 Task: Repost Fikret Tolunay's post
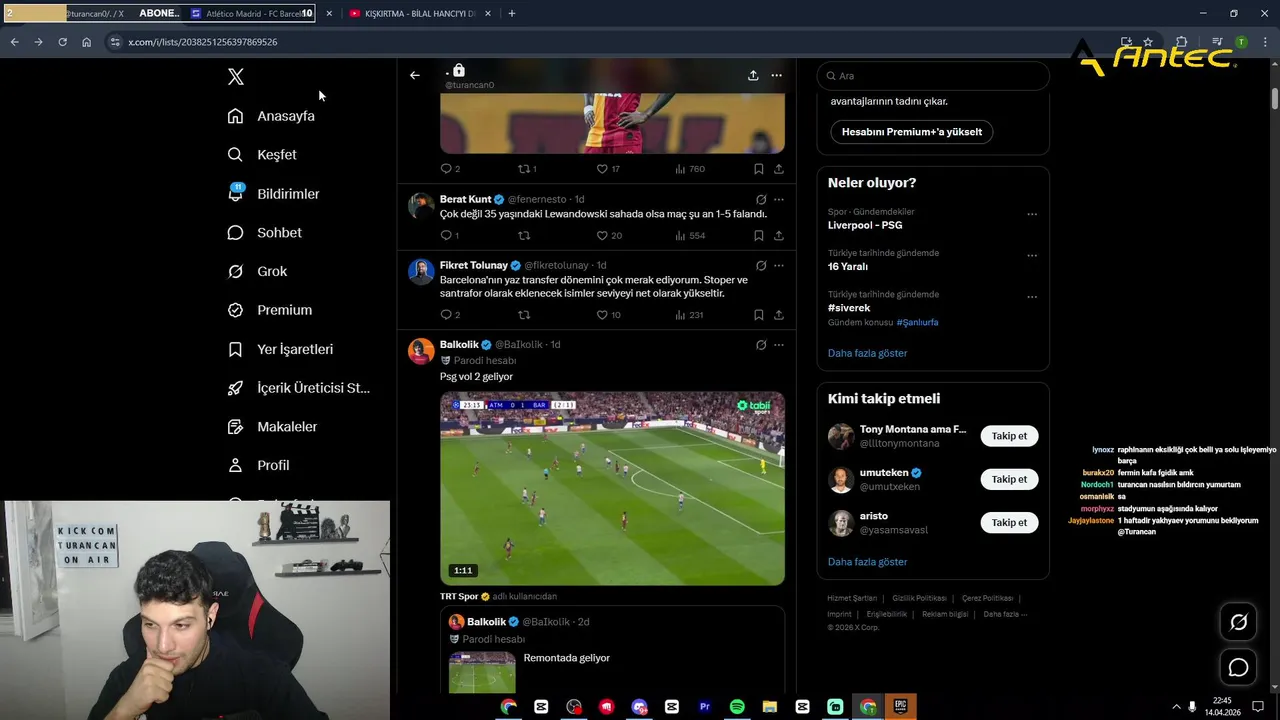tap(523, 315)
